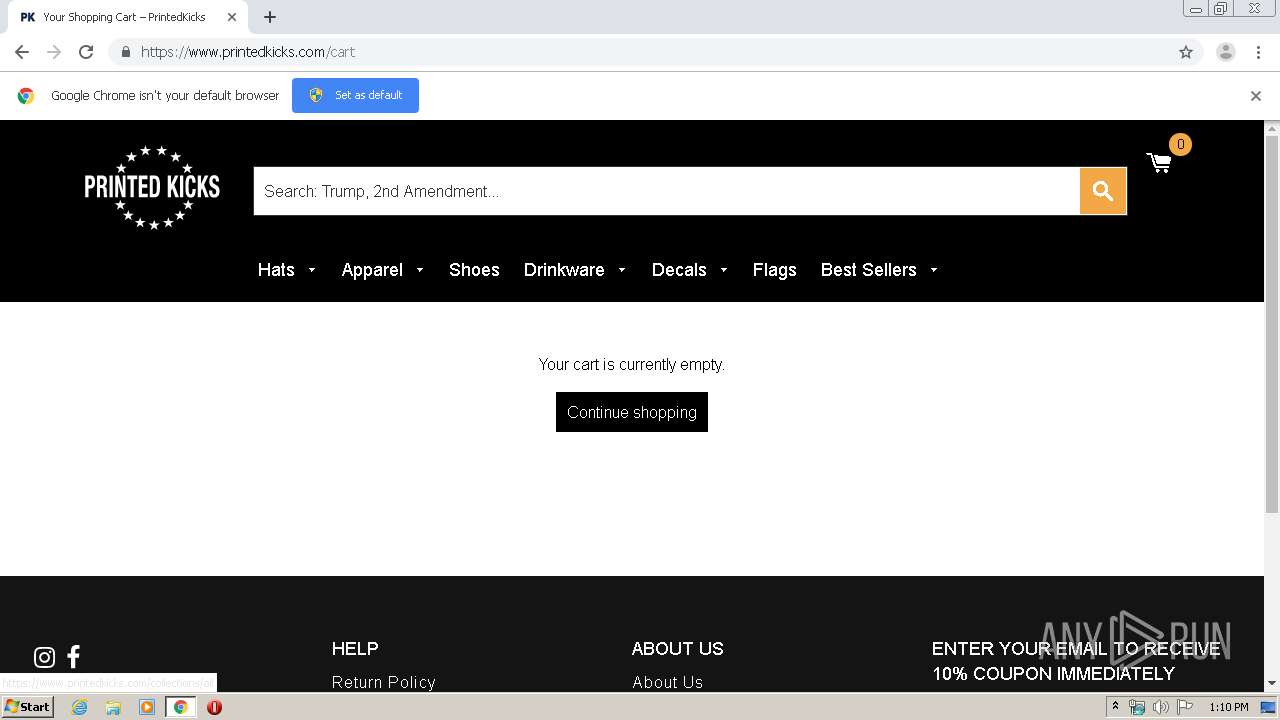Focus the product search input field
1280x720 pixels.
(x=667, y=191)
